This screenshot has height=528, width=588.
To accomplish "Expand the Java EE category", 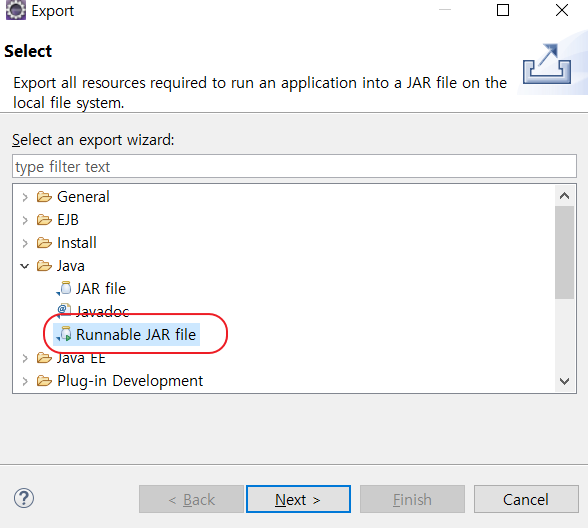I will click(25, 358).
